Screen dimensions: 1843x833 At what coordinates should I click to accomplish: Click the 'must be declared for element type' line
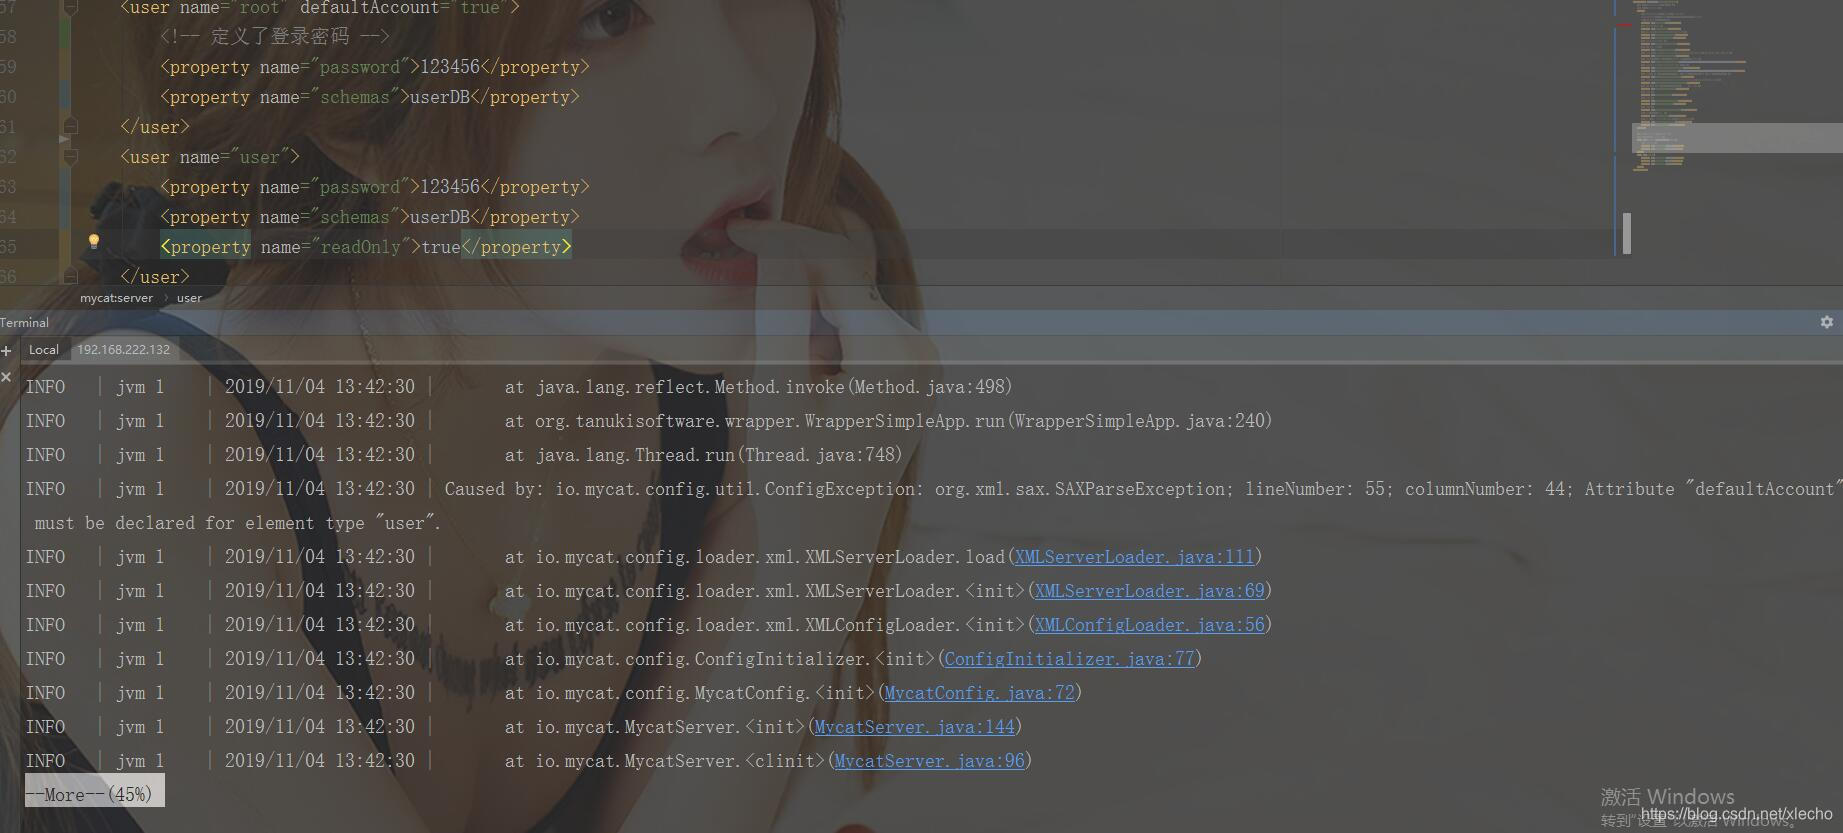point(237,523)
